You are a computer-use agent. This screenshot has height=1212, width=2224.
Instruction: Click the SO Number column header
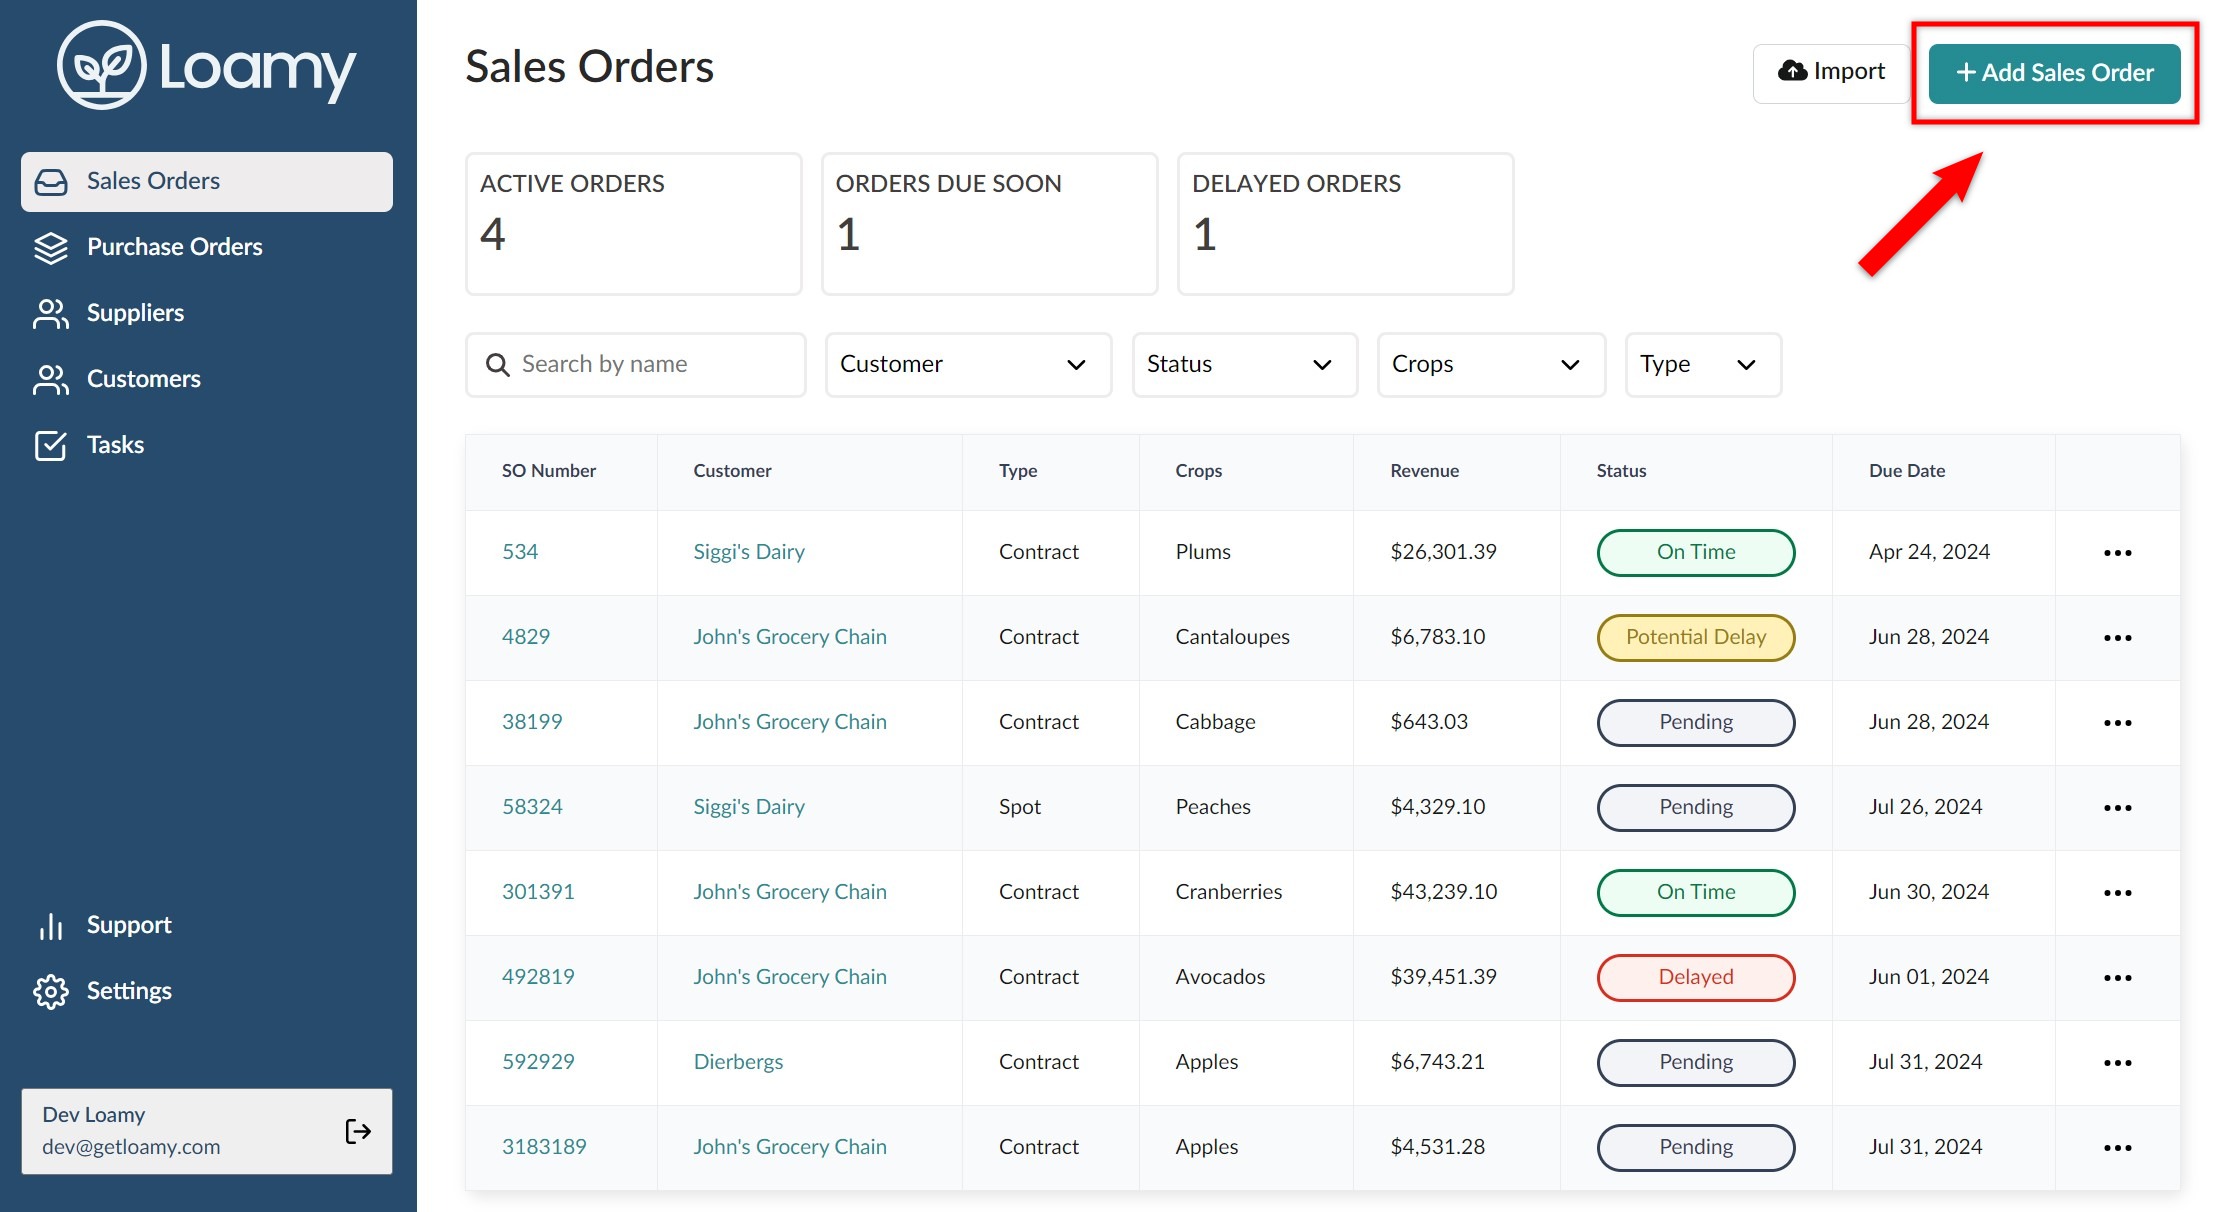(549, 471)
